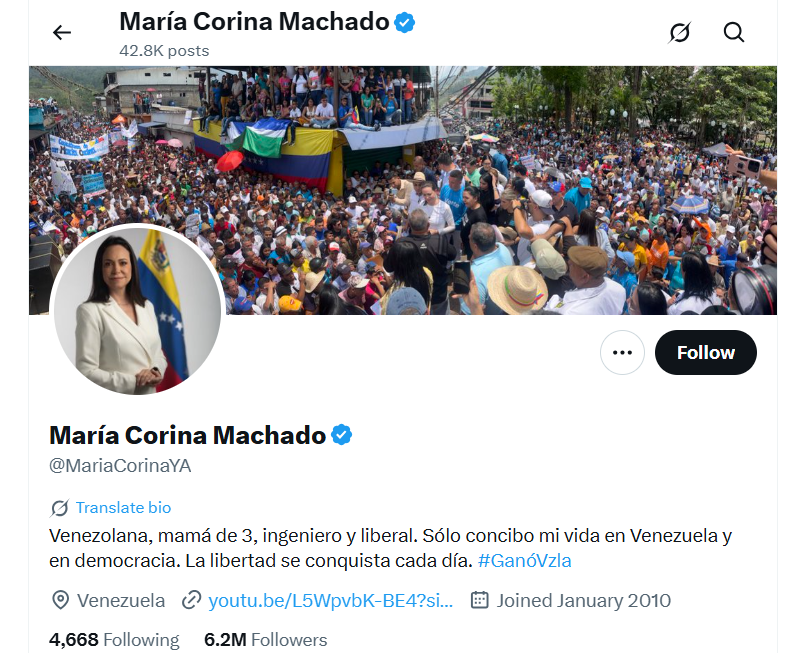Go back using the left arrow
The height and width of the screenshot is (653, 803).
point(62,33)
